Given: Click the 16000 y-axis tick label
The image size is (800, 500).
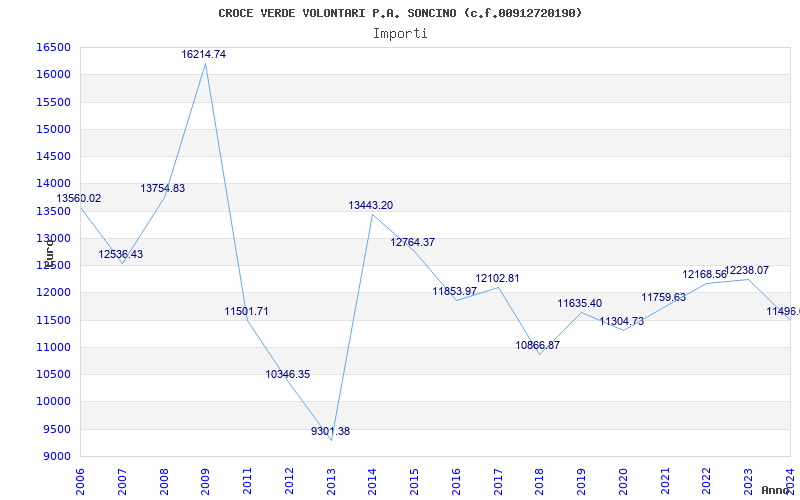Looking at the screenshot, I should (x=53, y=74).
